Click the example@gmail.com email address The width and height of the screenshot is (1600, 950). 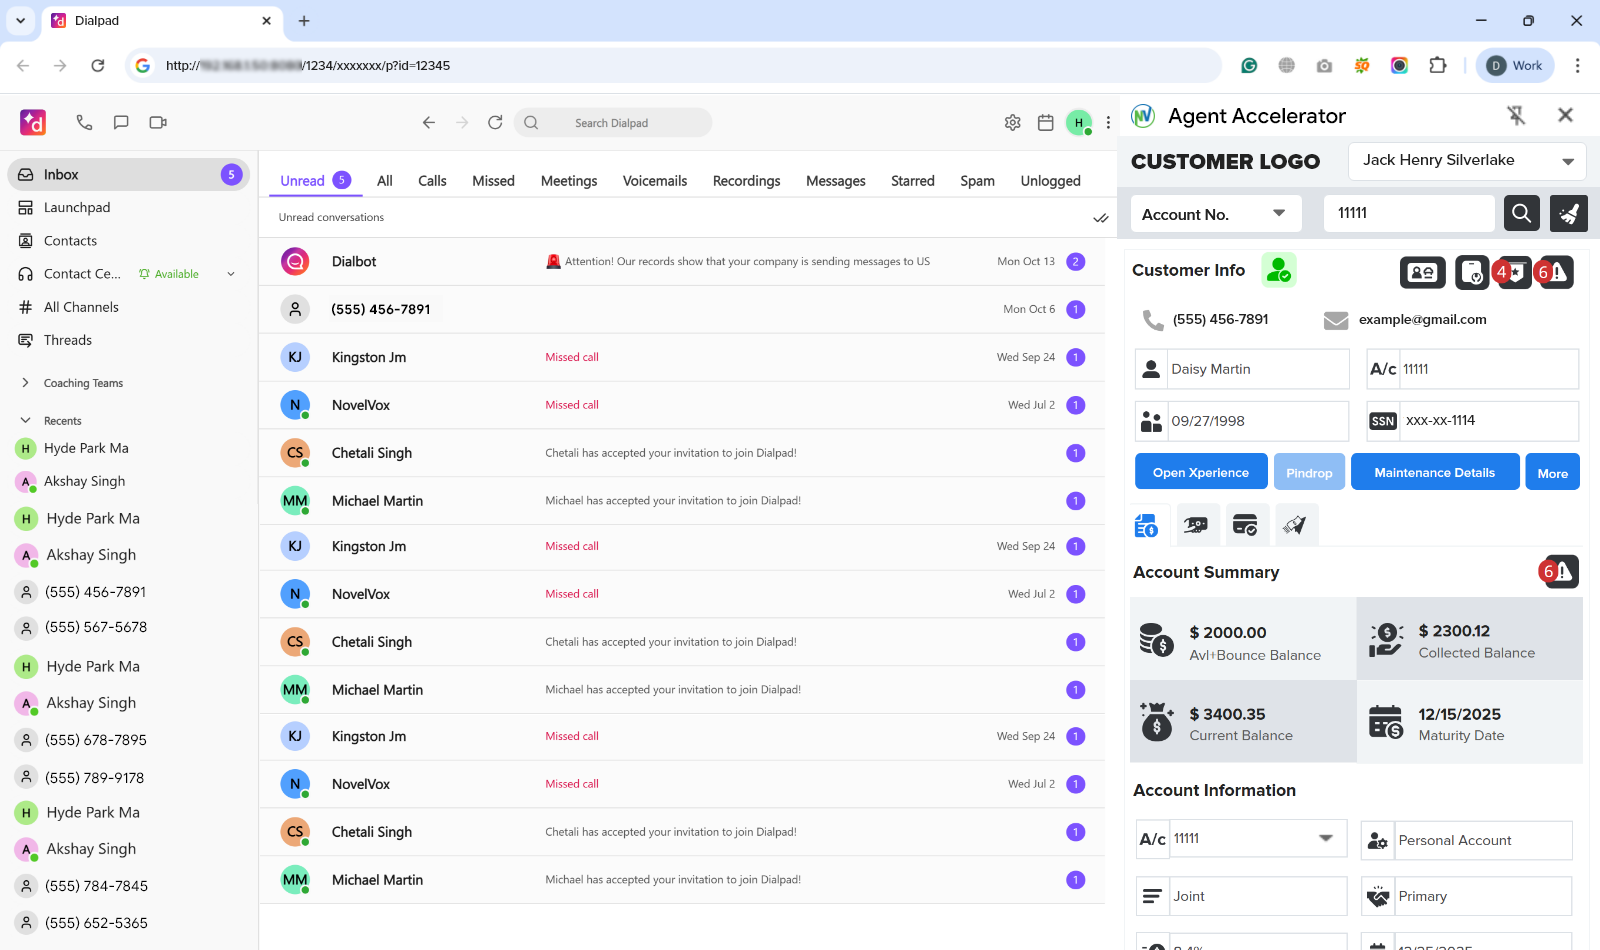[x=1422, y=320]
